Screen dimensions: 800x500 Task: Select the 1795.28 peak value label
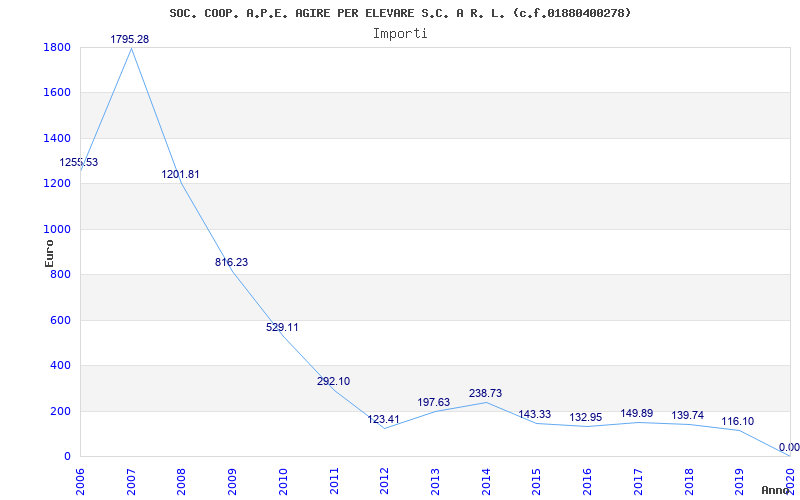tap(130, 39)
